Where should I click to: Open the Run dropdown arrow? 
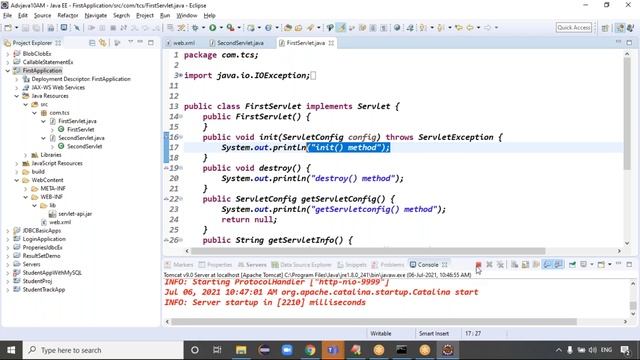point(221,28)
